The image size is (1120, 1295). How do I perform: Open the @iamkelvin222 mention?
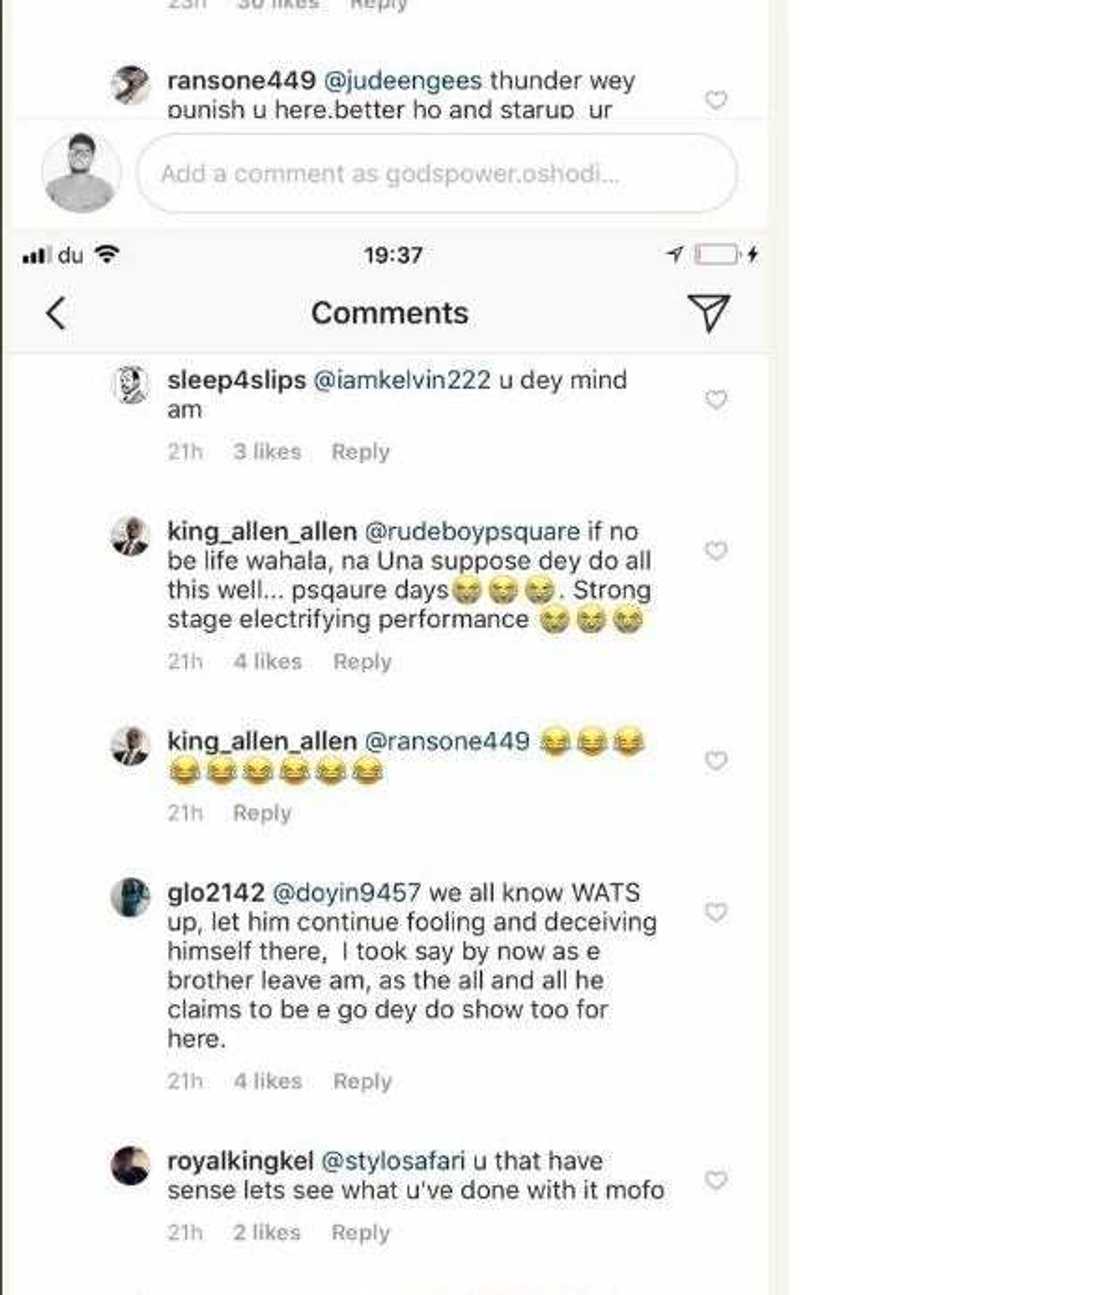pyautogui.click(x=402, y=380)
